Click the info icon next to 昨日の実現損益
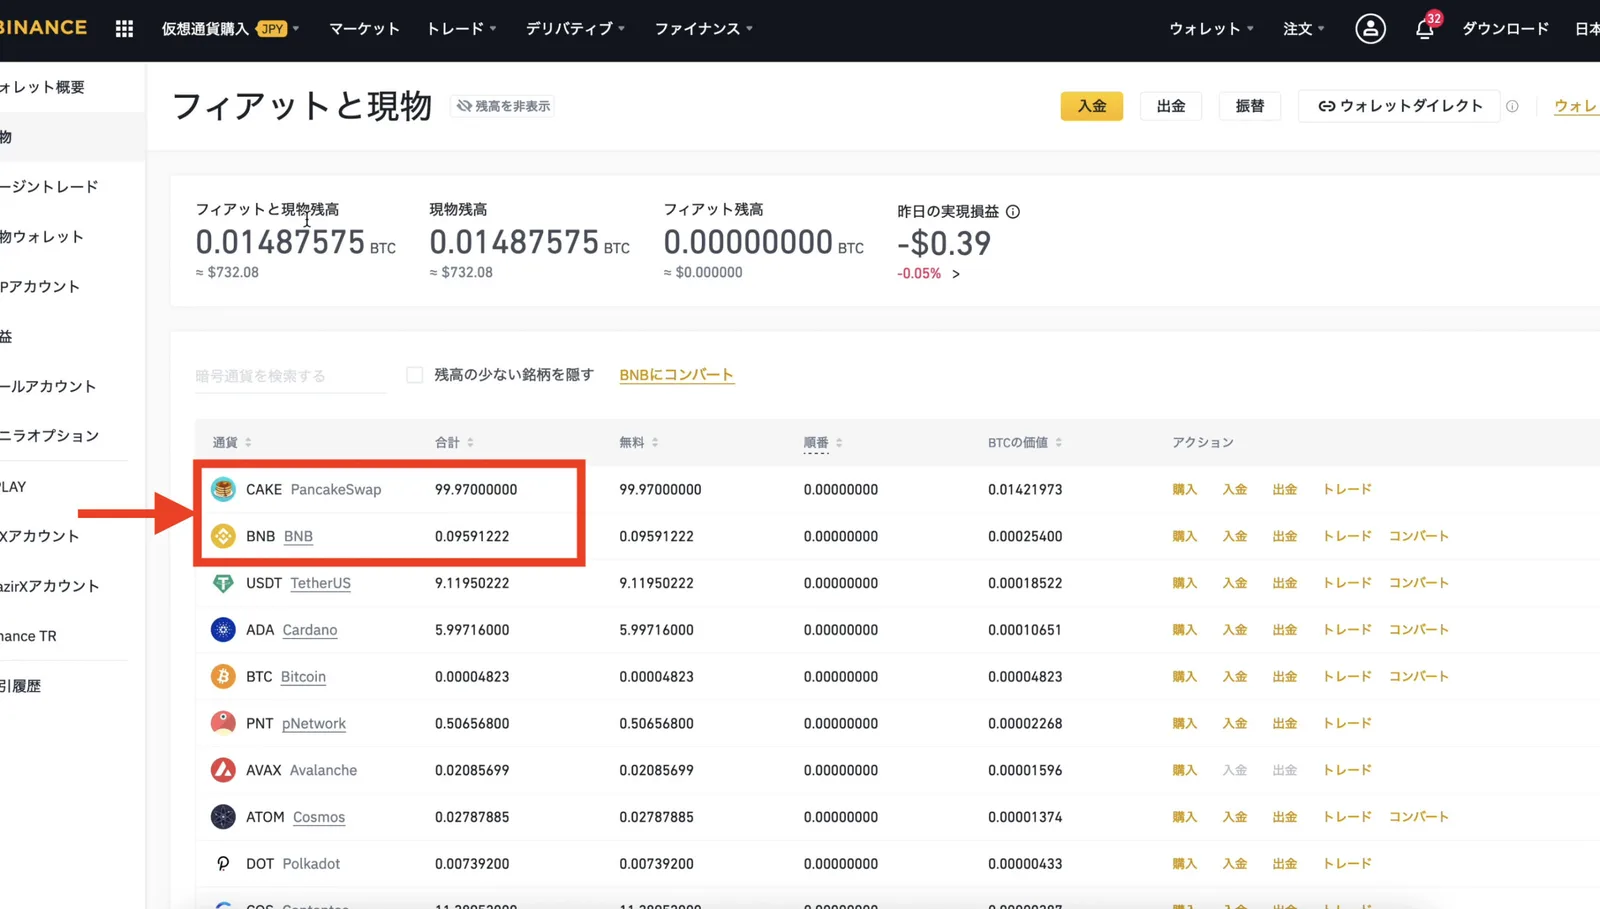This screenshot has width=1600, height=909. [1013, 212]
